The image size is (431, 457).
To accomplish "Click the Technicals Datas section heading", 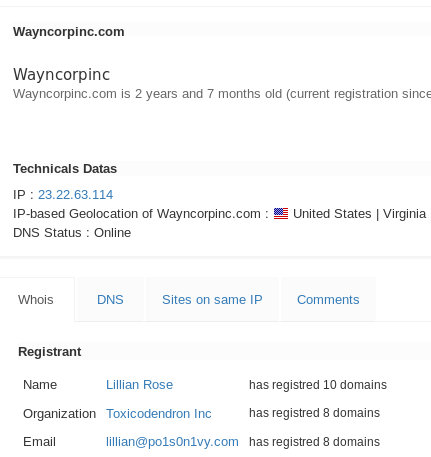I will tap(65, 169).
